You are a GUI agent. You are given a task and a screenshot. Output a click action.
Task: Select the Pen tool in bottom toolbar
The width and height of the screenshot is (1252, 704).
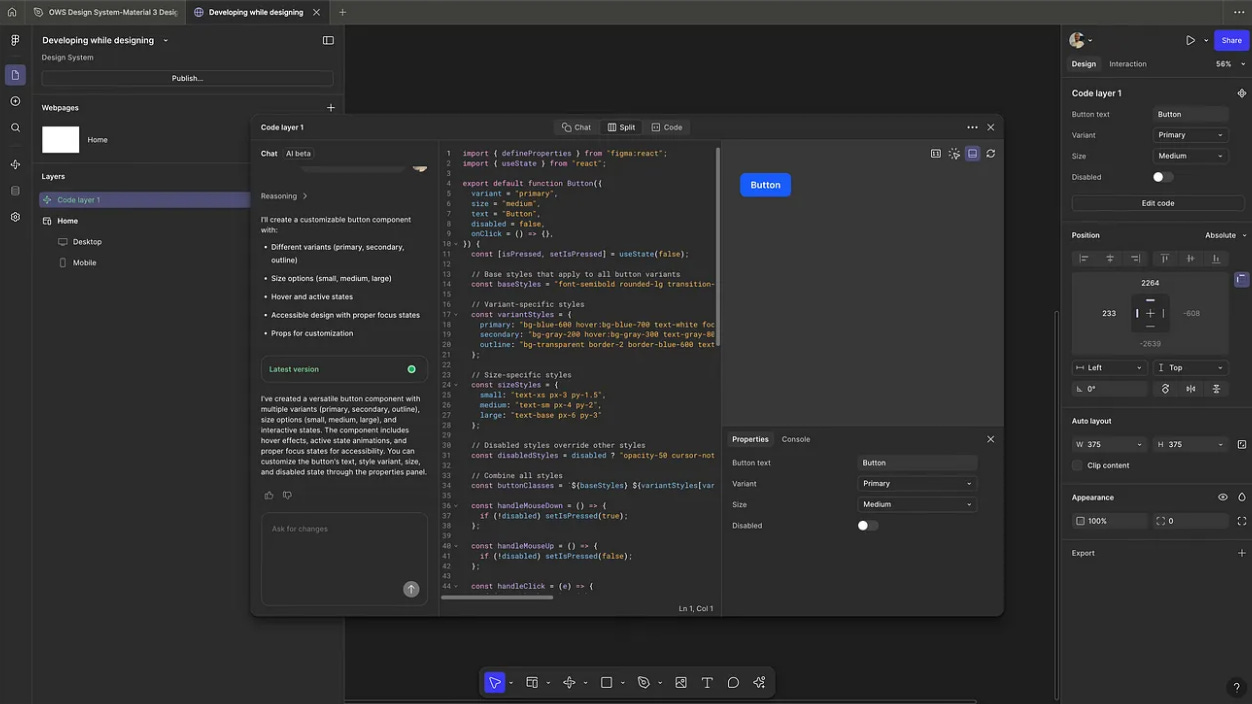point(644,683)
